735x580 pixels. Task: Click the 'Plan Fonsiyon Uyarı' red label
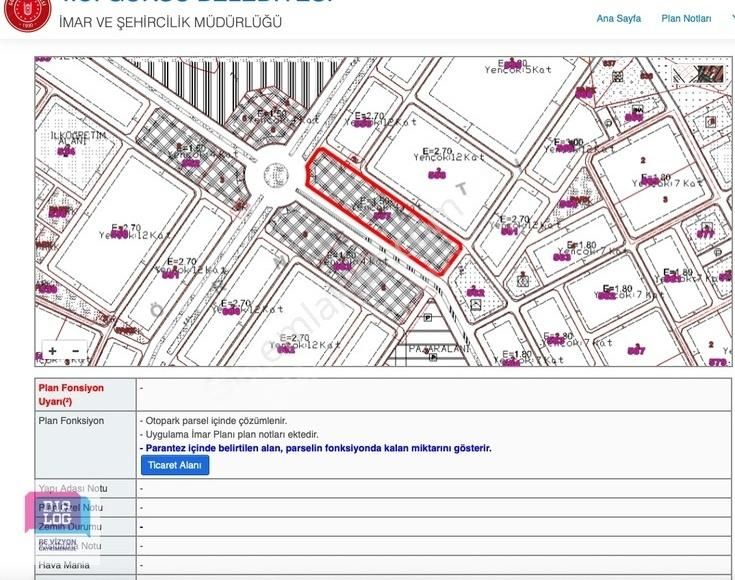point(71,394)
